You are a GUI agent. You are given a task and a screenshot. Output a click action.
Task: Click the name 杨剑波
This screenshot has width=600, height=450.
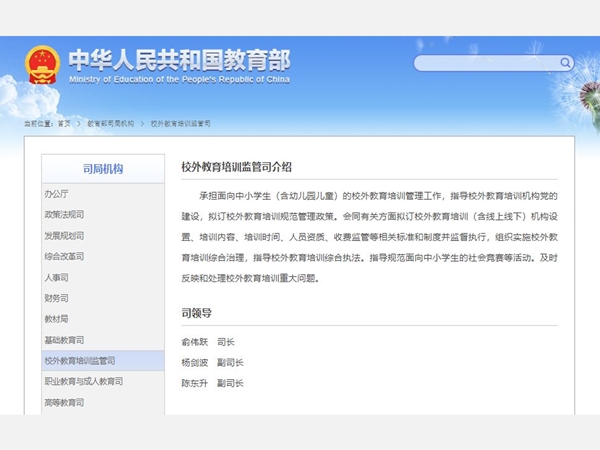click(195, 362)
